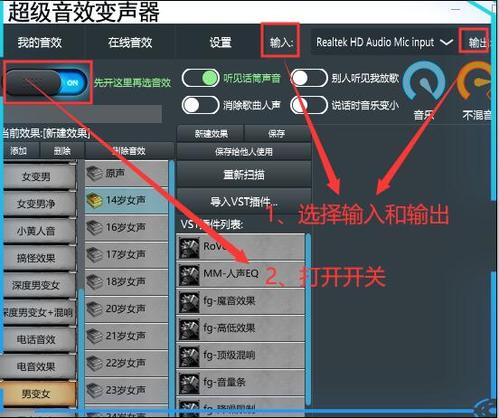The image size is (499, 418).
Task: Select the 深度男变女+混响 preset
Action: point(39,312)
